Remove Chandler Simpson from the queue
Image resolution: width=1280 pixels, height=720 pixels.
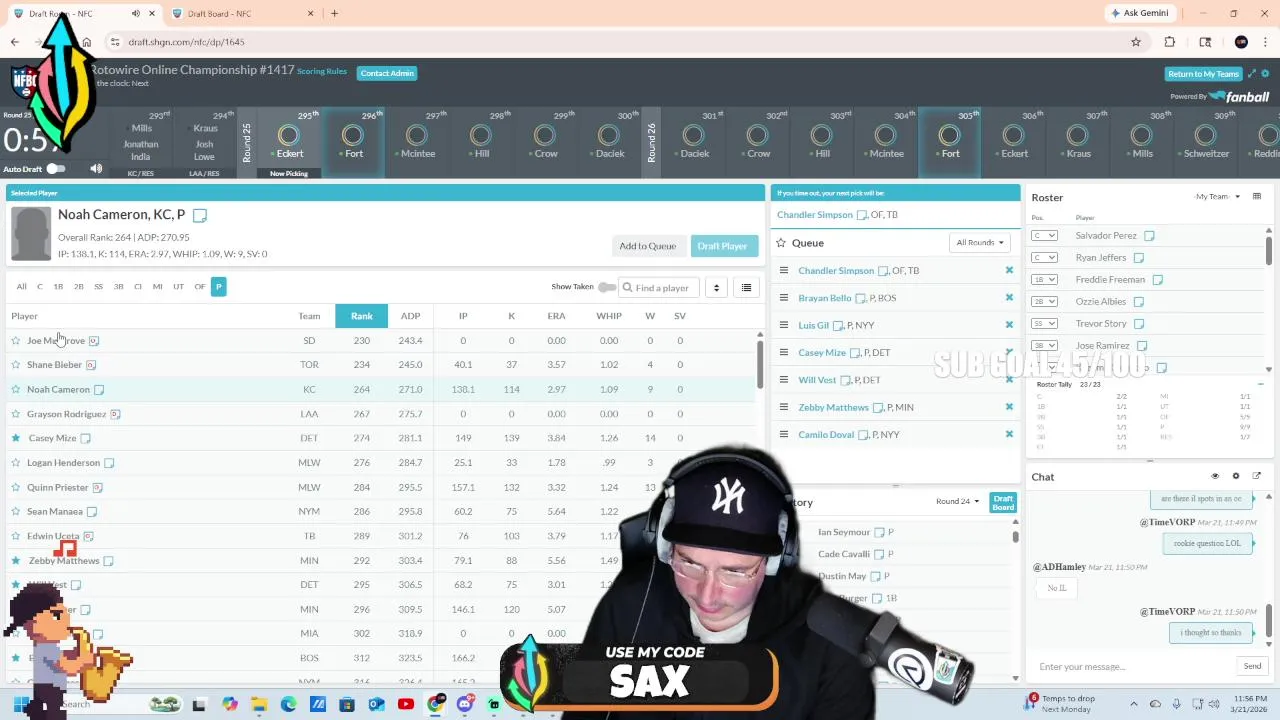pos(1009,270)
